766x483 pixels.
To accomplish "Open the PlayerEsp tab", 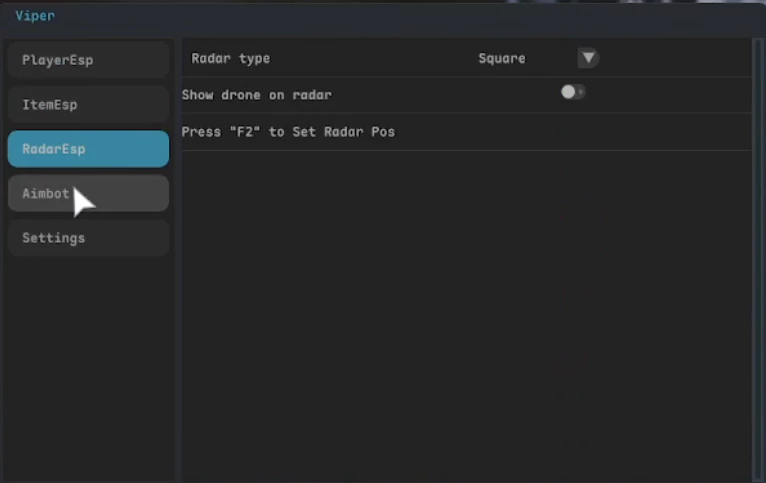I will [88, 60].
